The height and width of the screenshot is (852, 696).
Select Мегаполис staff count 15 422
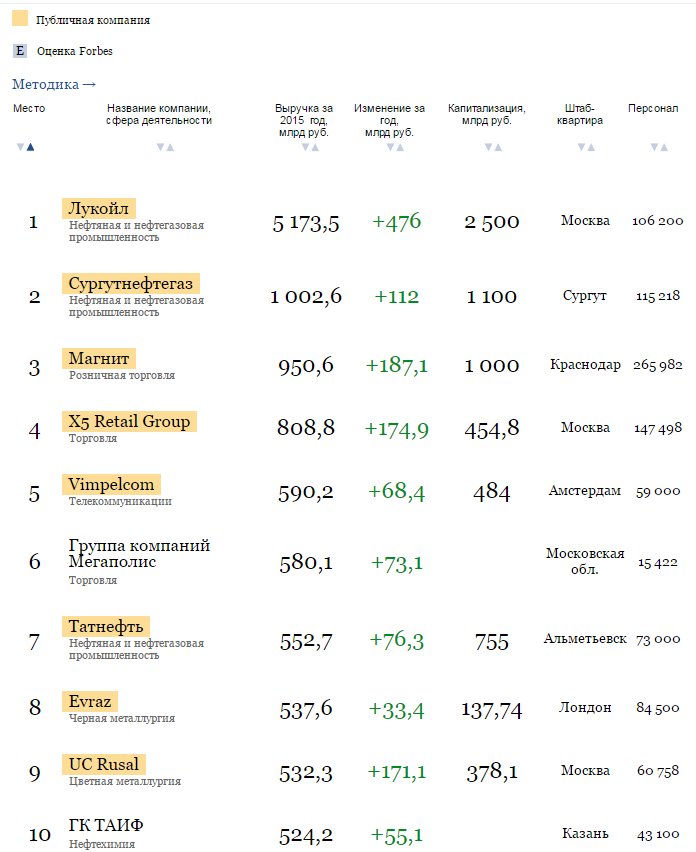click(658, 563)
